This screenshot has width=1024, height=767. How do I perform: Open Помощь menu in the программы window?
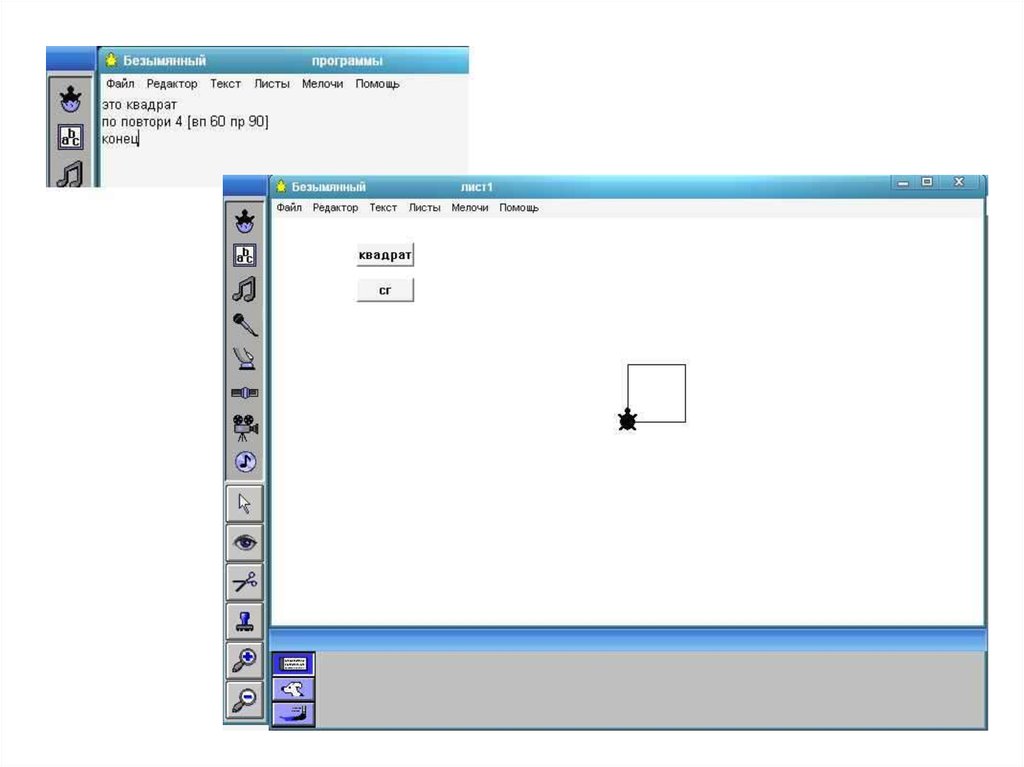[377, 84]
